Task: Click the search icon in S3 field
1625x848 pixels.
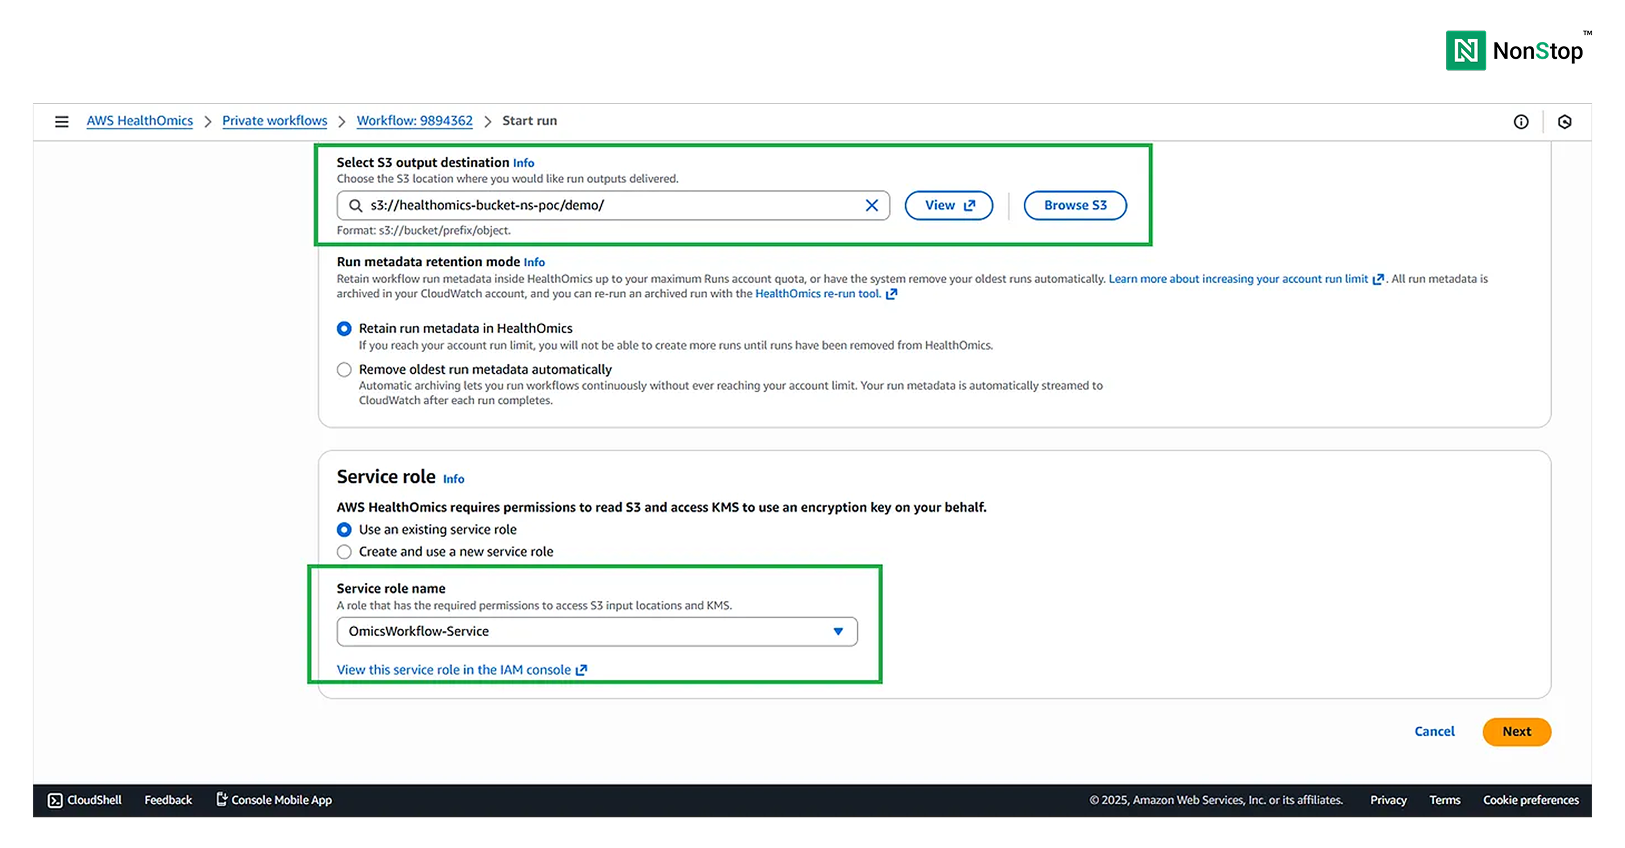Action: (x=355, y=205)
